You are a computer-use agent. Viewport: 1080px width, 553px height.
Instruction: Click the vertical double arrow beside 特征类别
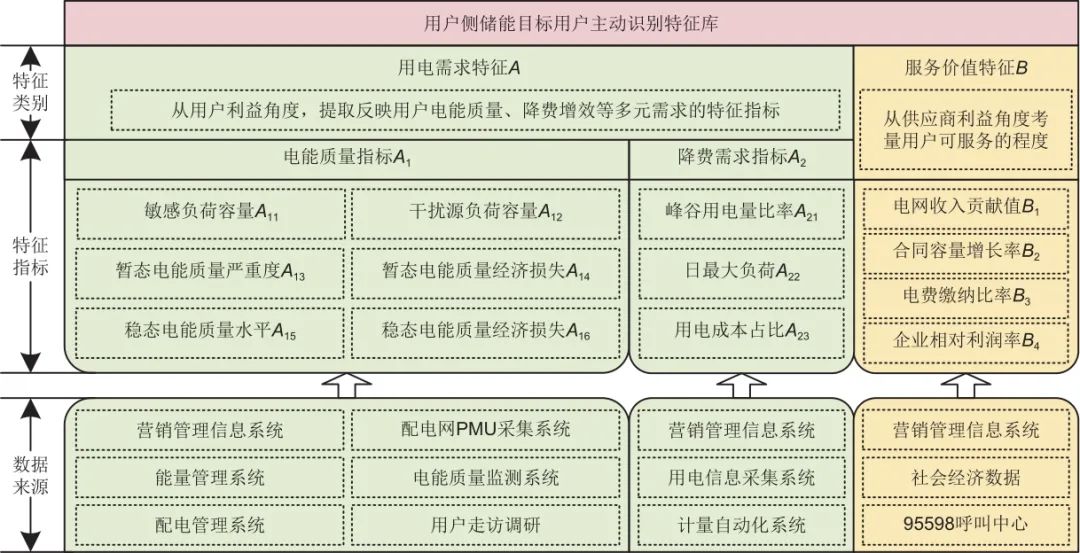point(33,92)
